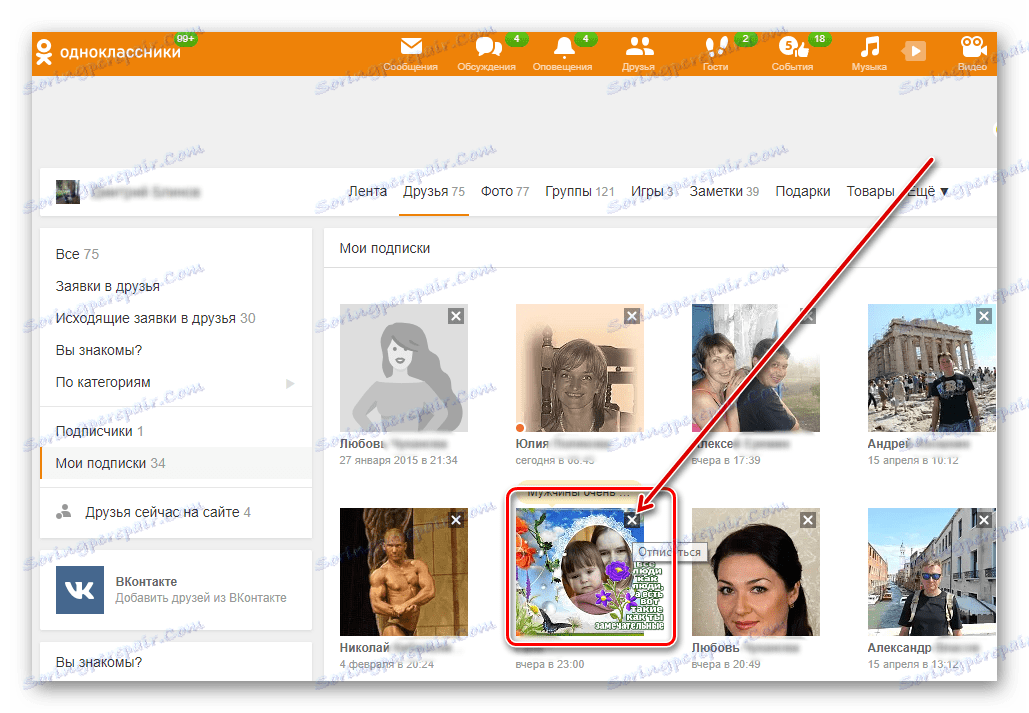Open the Гости guests icon
Image resolution: width=1029 pixels, height=713 pixels.
pyautogui.click(x=715, y=47)
